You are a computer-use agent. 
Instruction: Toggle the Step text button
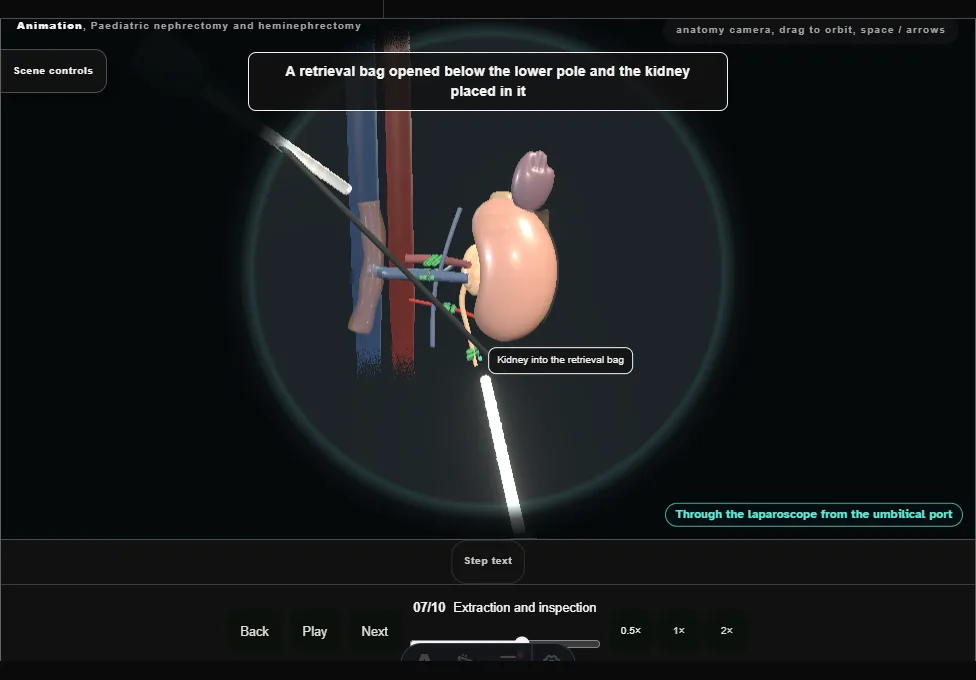point(488,561)
